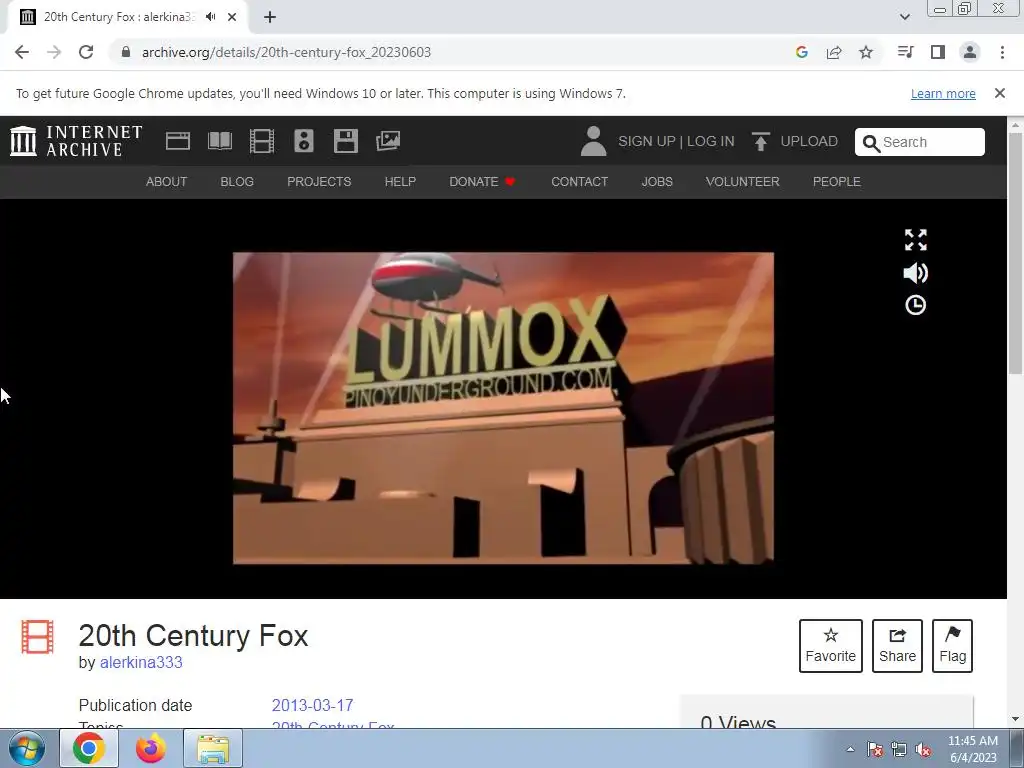Enter fullscreen theater mode via arrows icon

tap(916, 240)
